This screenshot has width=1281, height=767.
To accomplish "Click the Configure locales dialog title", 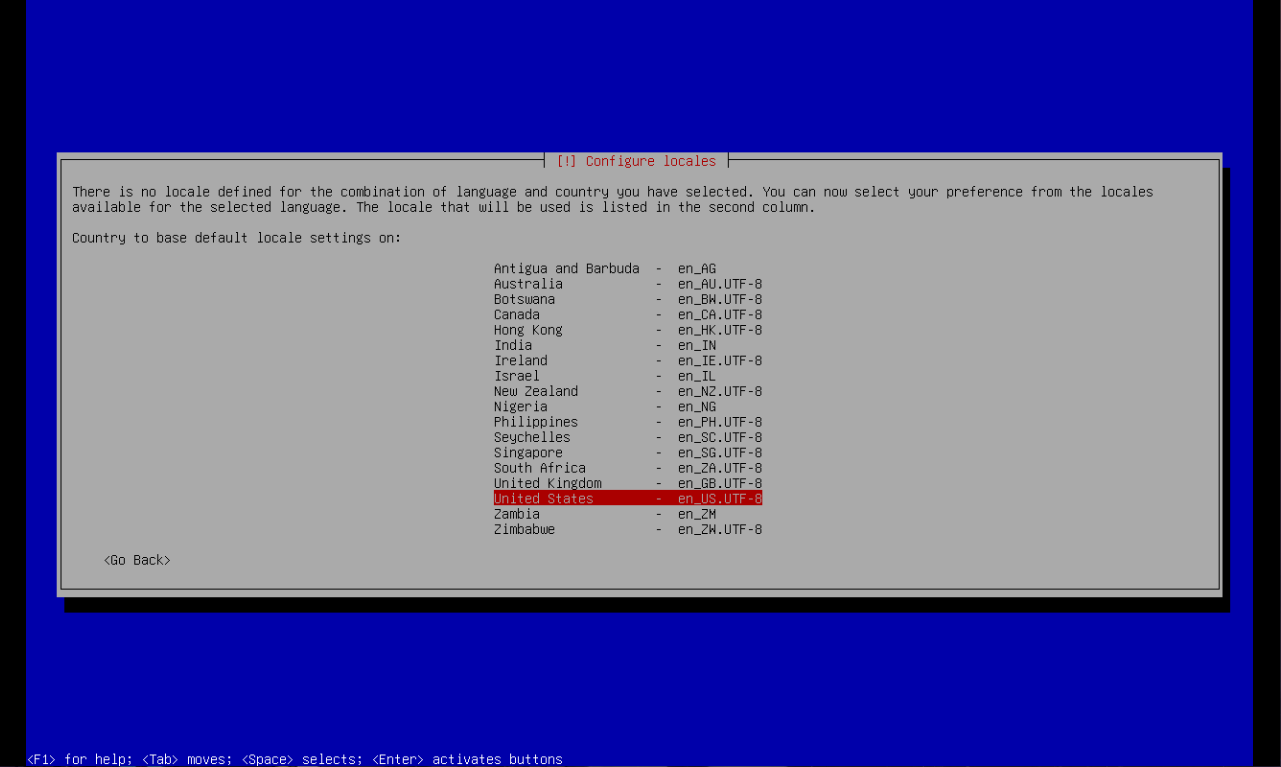I will (637, 161).
